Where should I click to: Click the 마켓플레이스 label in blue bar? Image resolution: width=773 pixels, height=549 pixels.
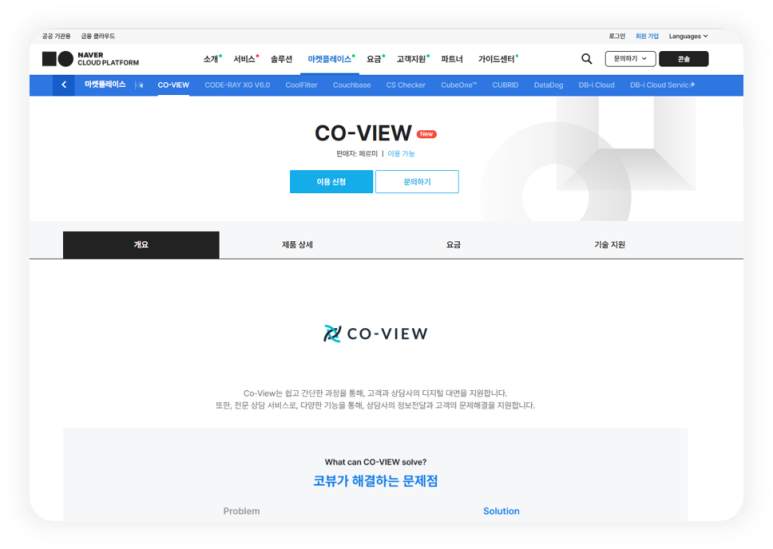tap(105, 85)
